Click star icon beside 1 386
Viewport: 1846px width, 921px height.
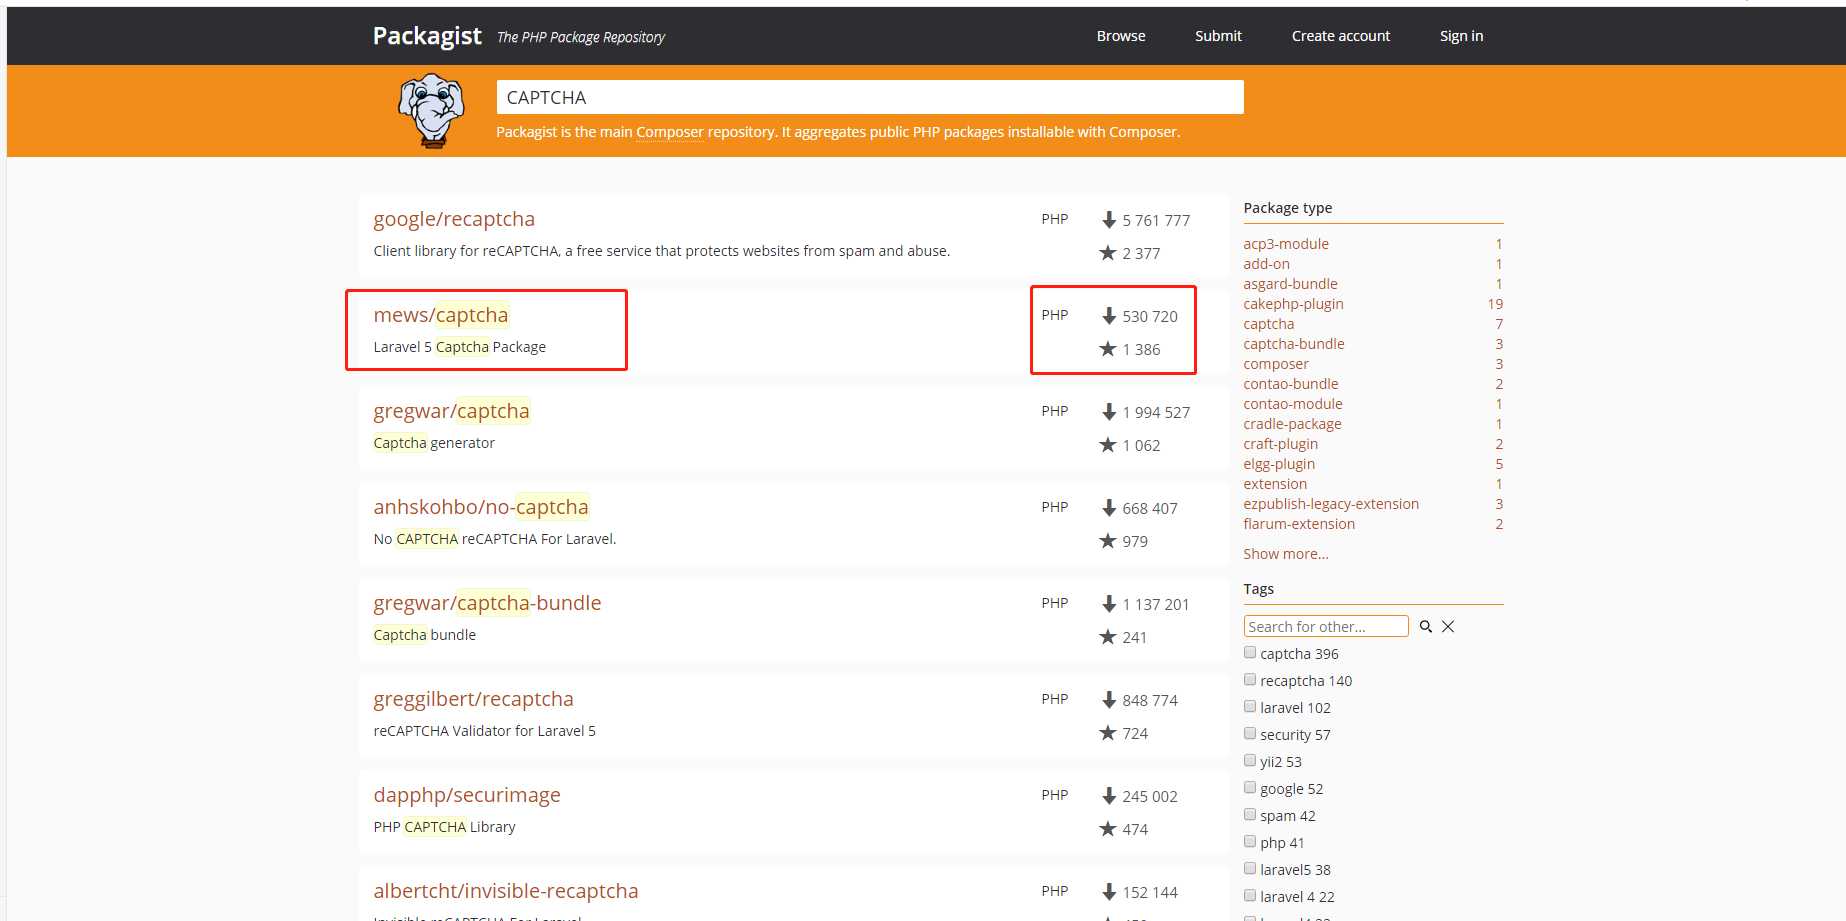(1108, 349)
